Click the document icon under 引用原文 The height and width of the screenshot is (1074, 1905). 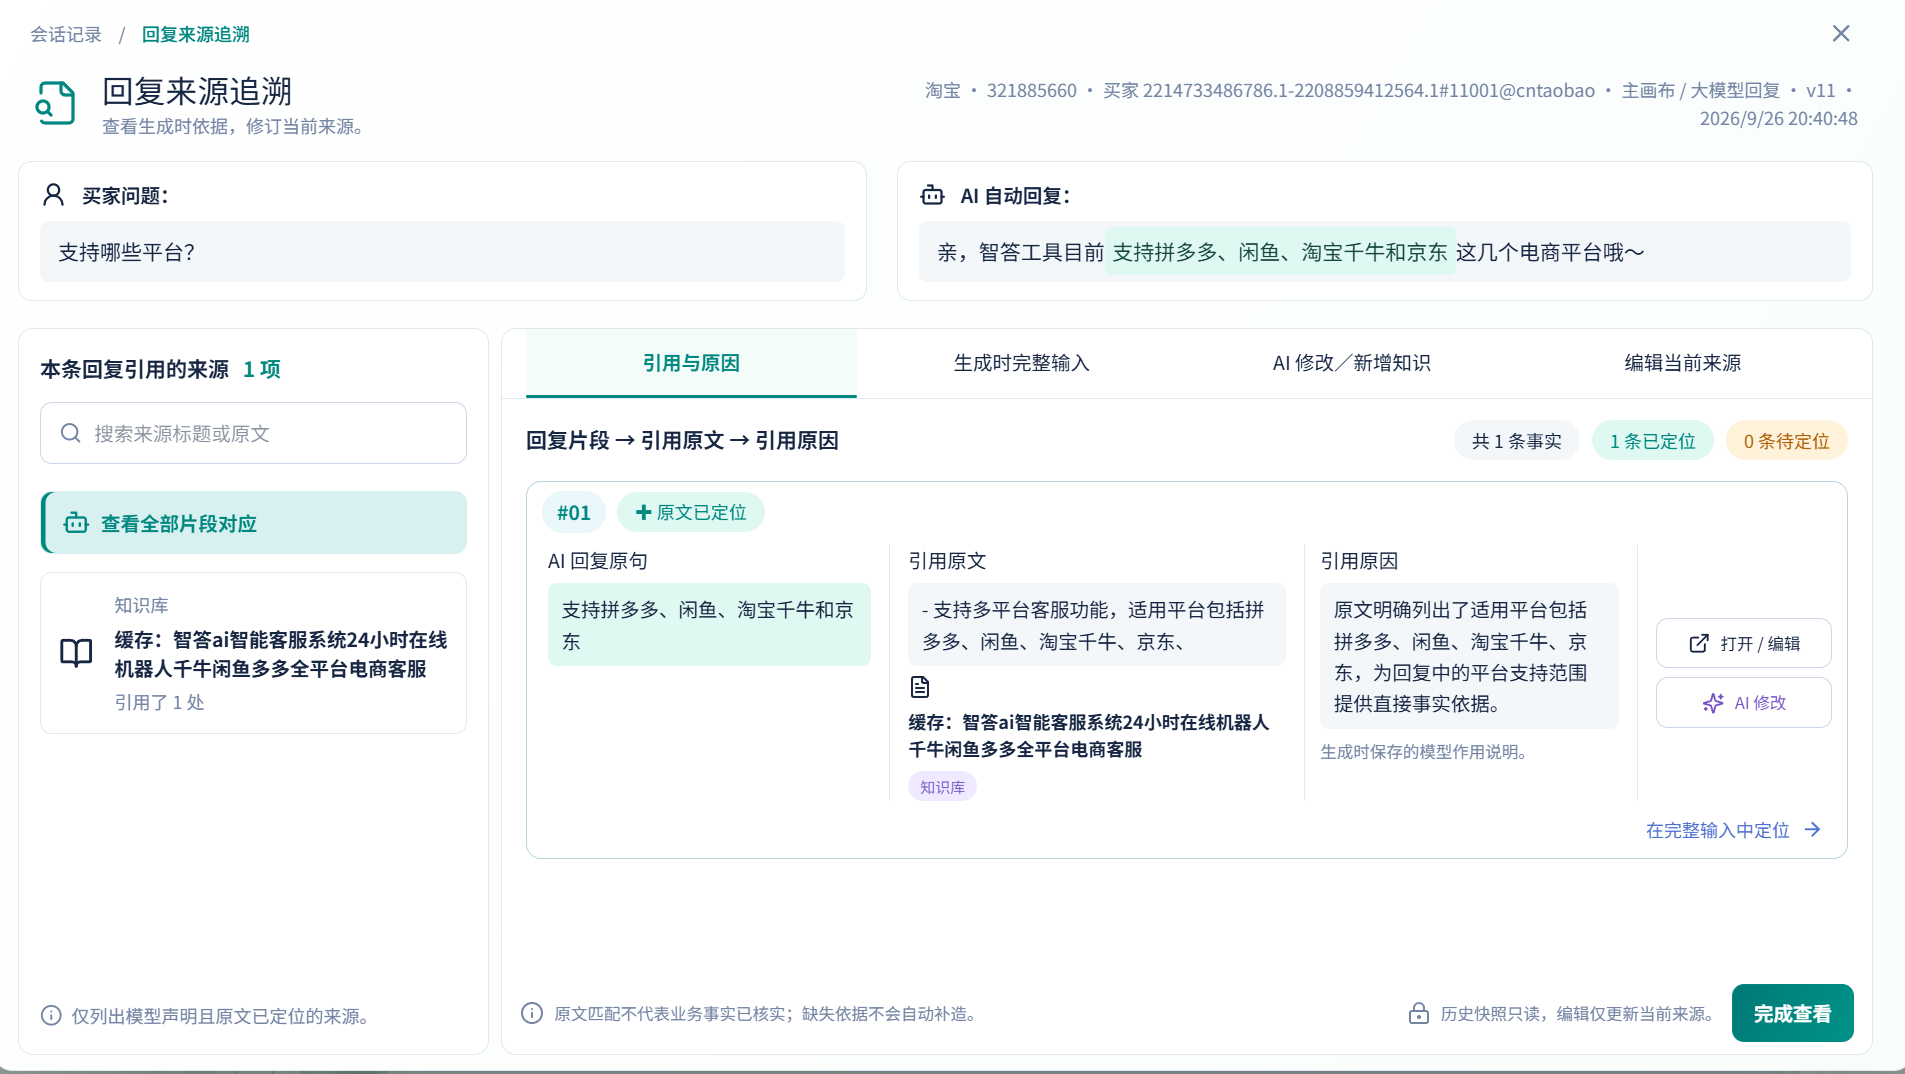click(920, 687)
